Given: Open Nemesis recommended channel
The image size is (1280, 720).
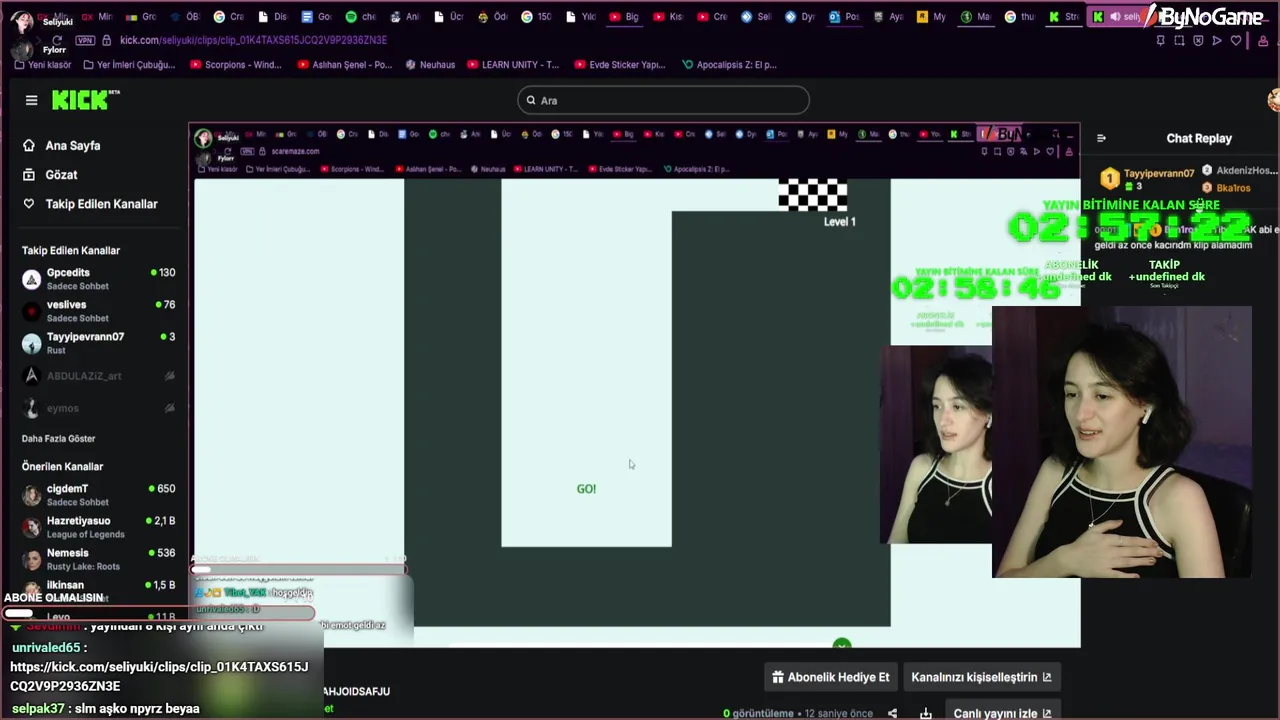Looking at the screenshot, I should pyautogui.click(x=98, y=559).
